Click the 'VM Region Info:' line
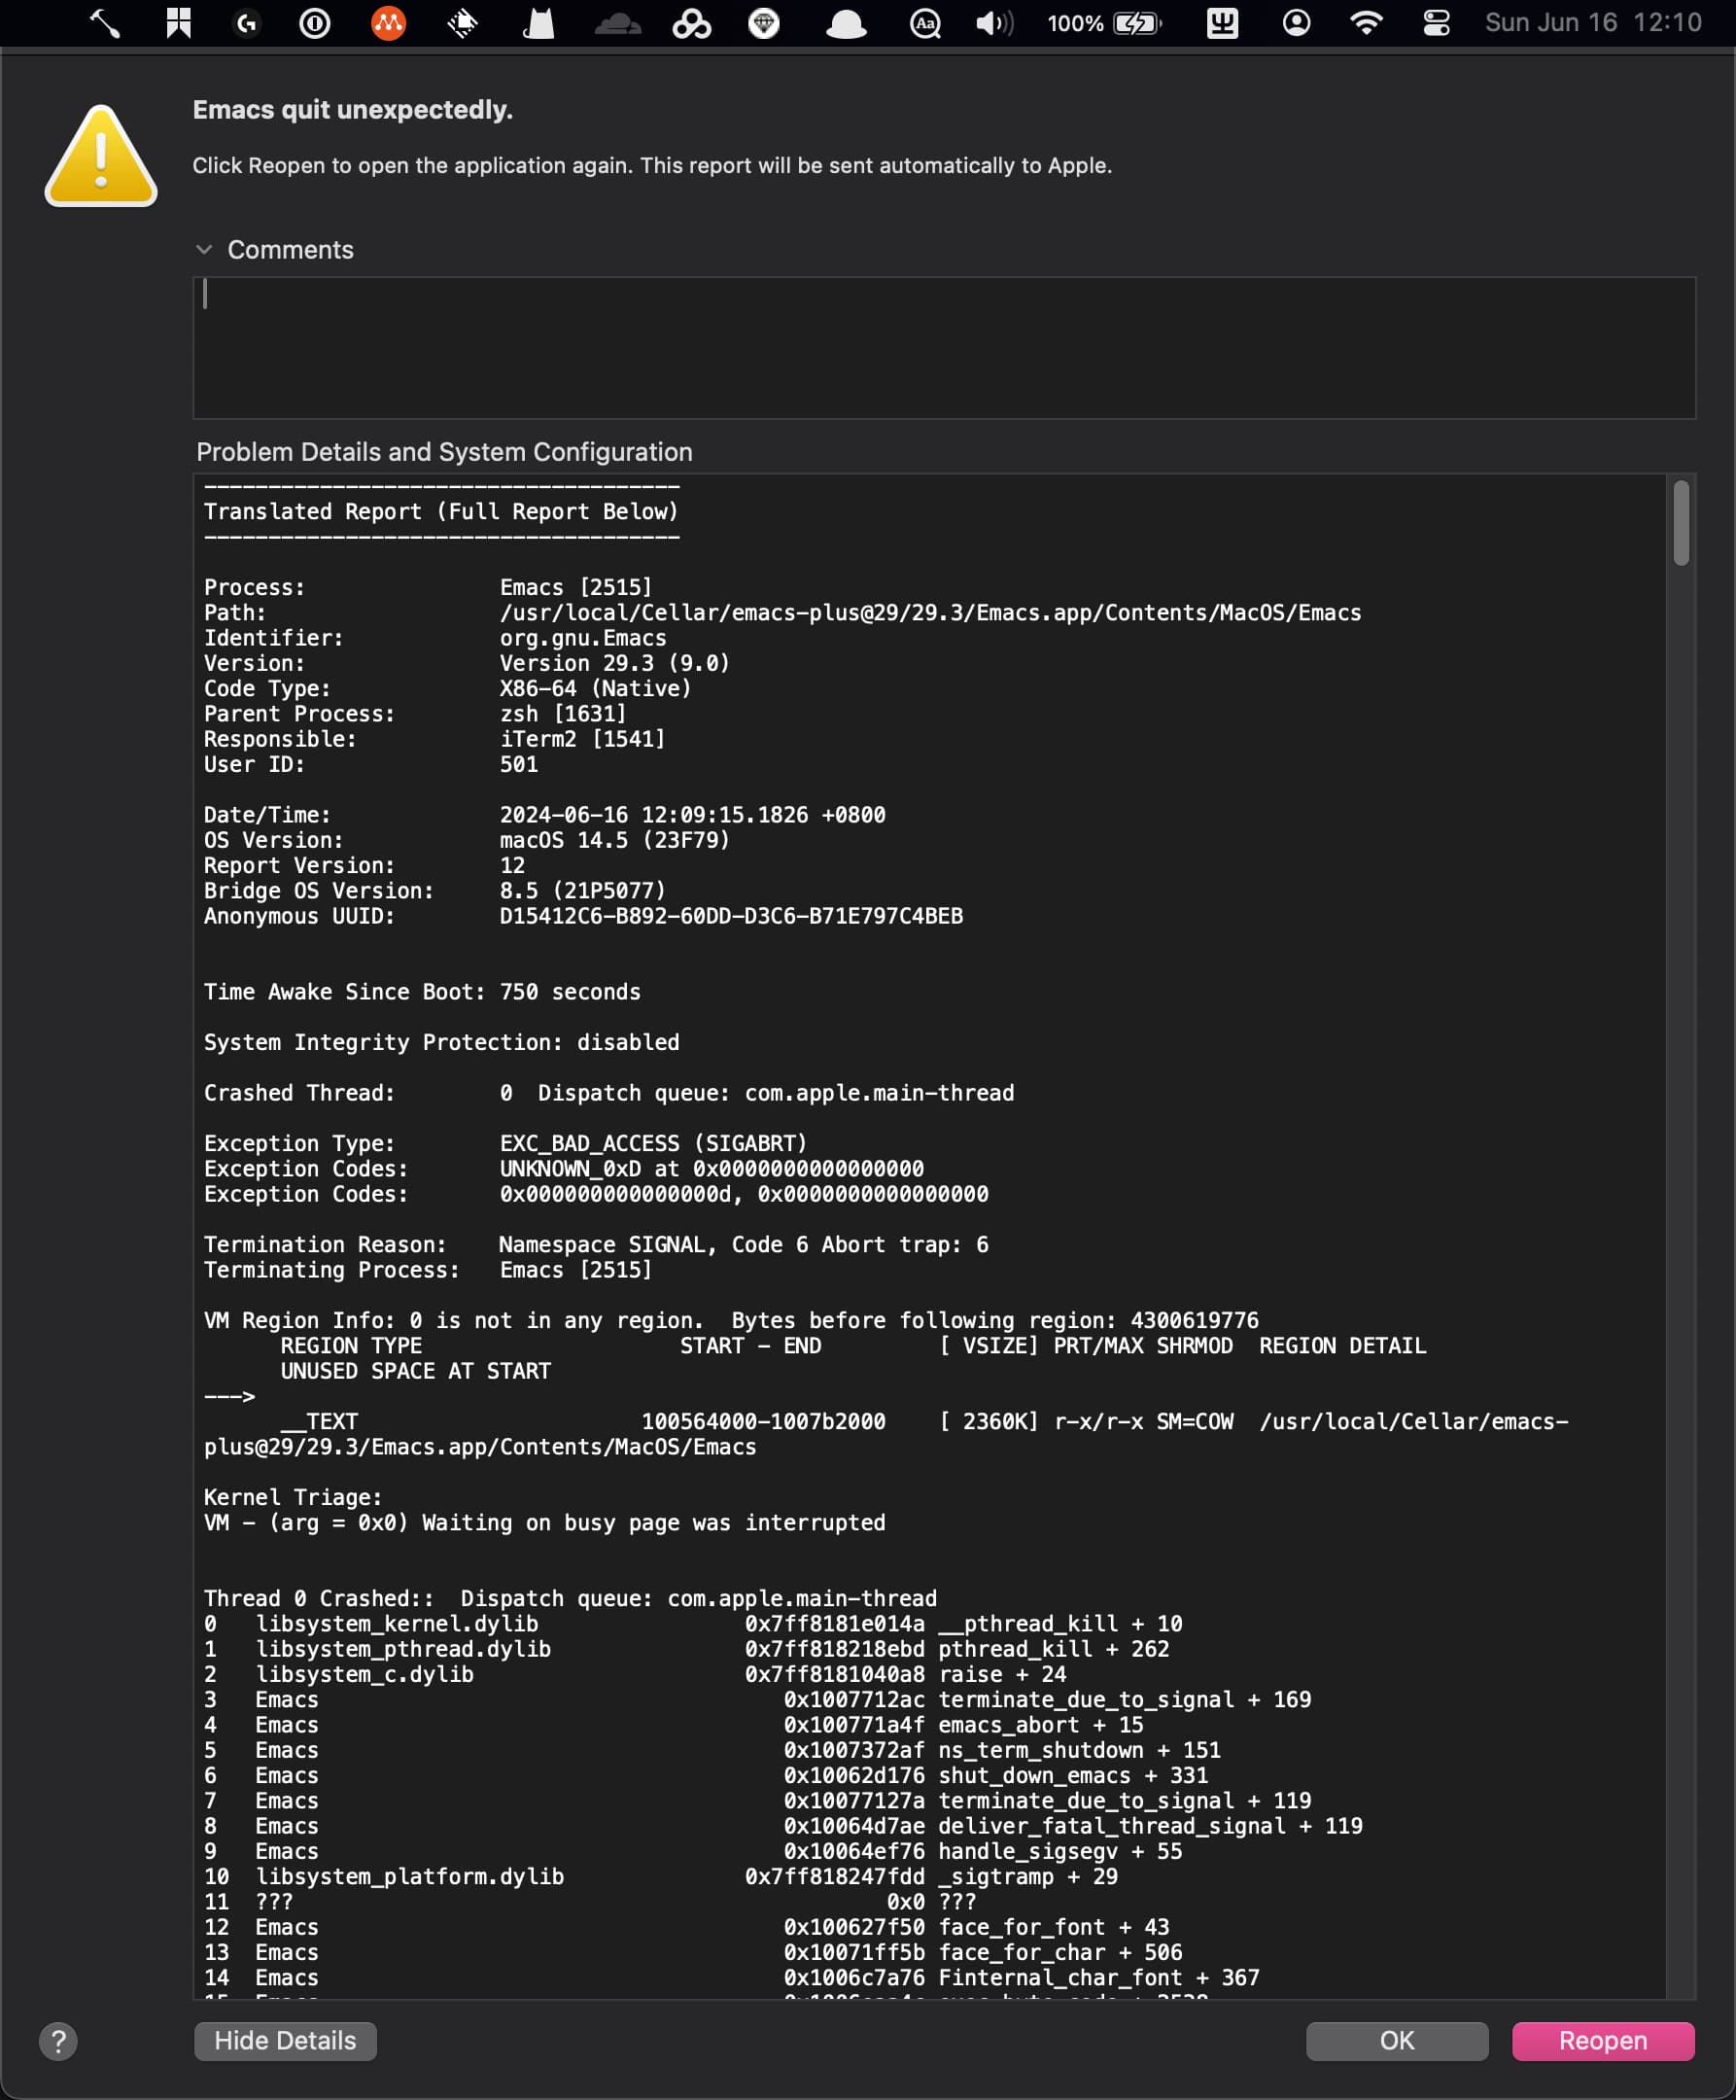 point(731,1321)
